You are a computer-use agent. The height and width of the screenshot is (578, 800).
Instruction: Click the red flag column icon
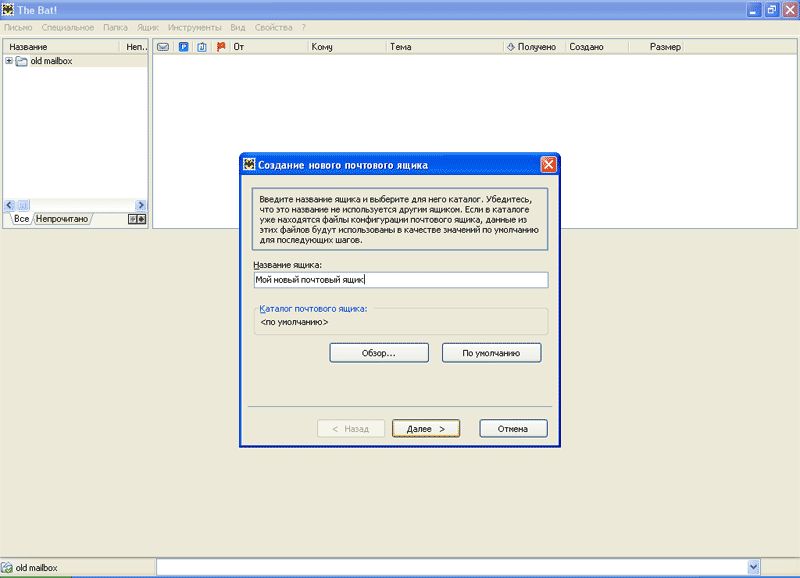pyautogui.click(x=221, y=47)
